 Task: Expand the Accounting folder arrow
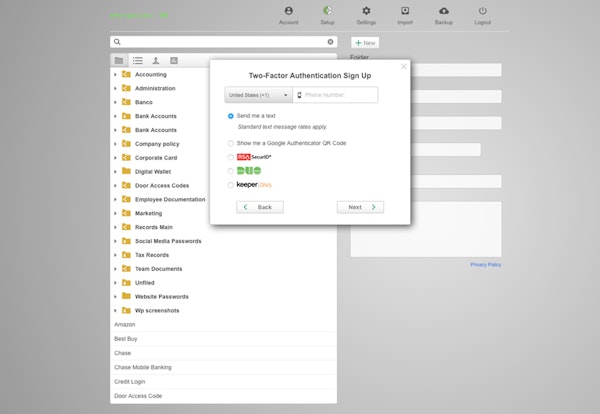click(x=115, y=75)
